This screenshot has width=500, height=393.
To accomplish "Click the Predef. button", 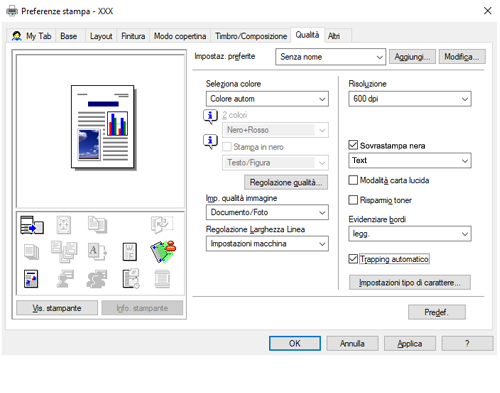I will pos(437,312).
